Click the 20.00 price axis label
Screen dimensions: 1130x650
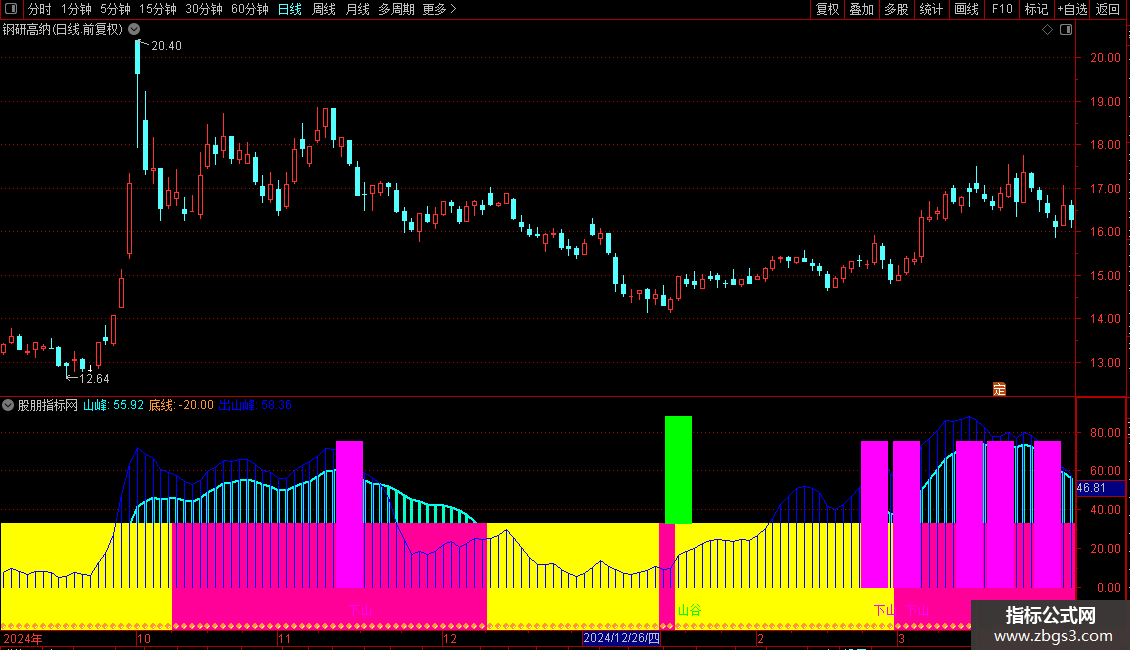1105,58
